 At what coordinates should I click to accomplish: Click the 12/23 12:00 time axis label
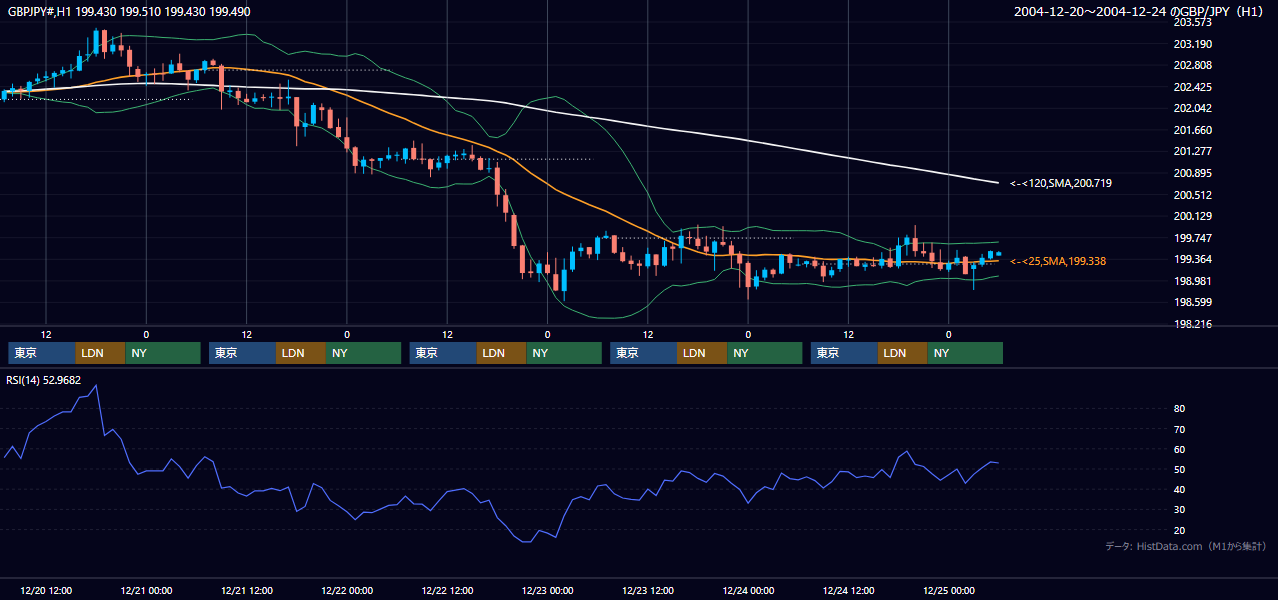click(x=648, y=590)
